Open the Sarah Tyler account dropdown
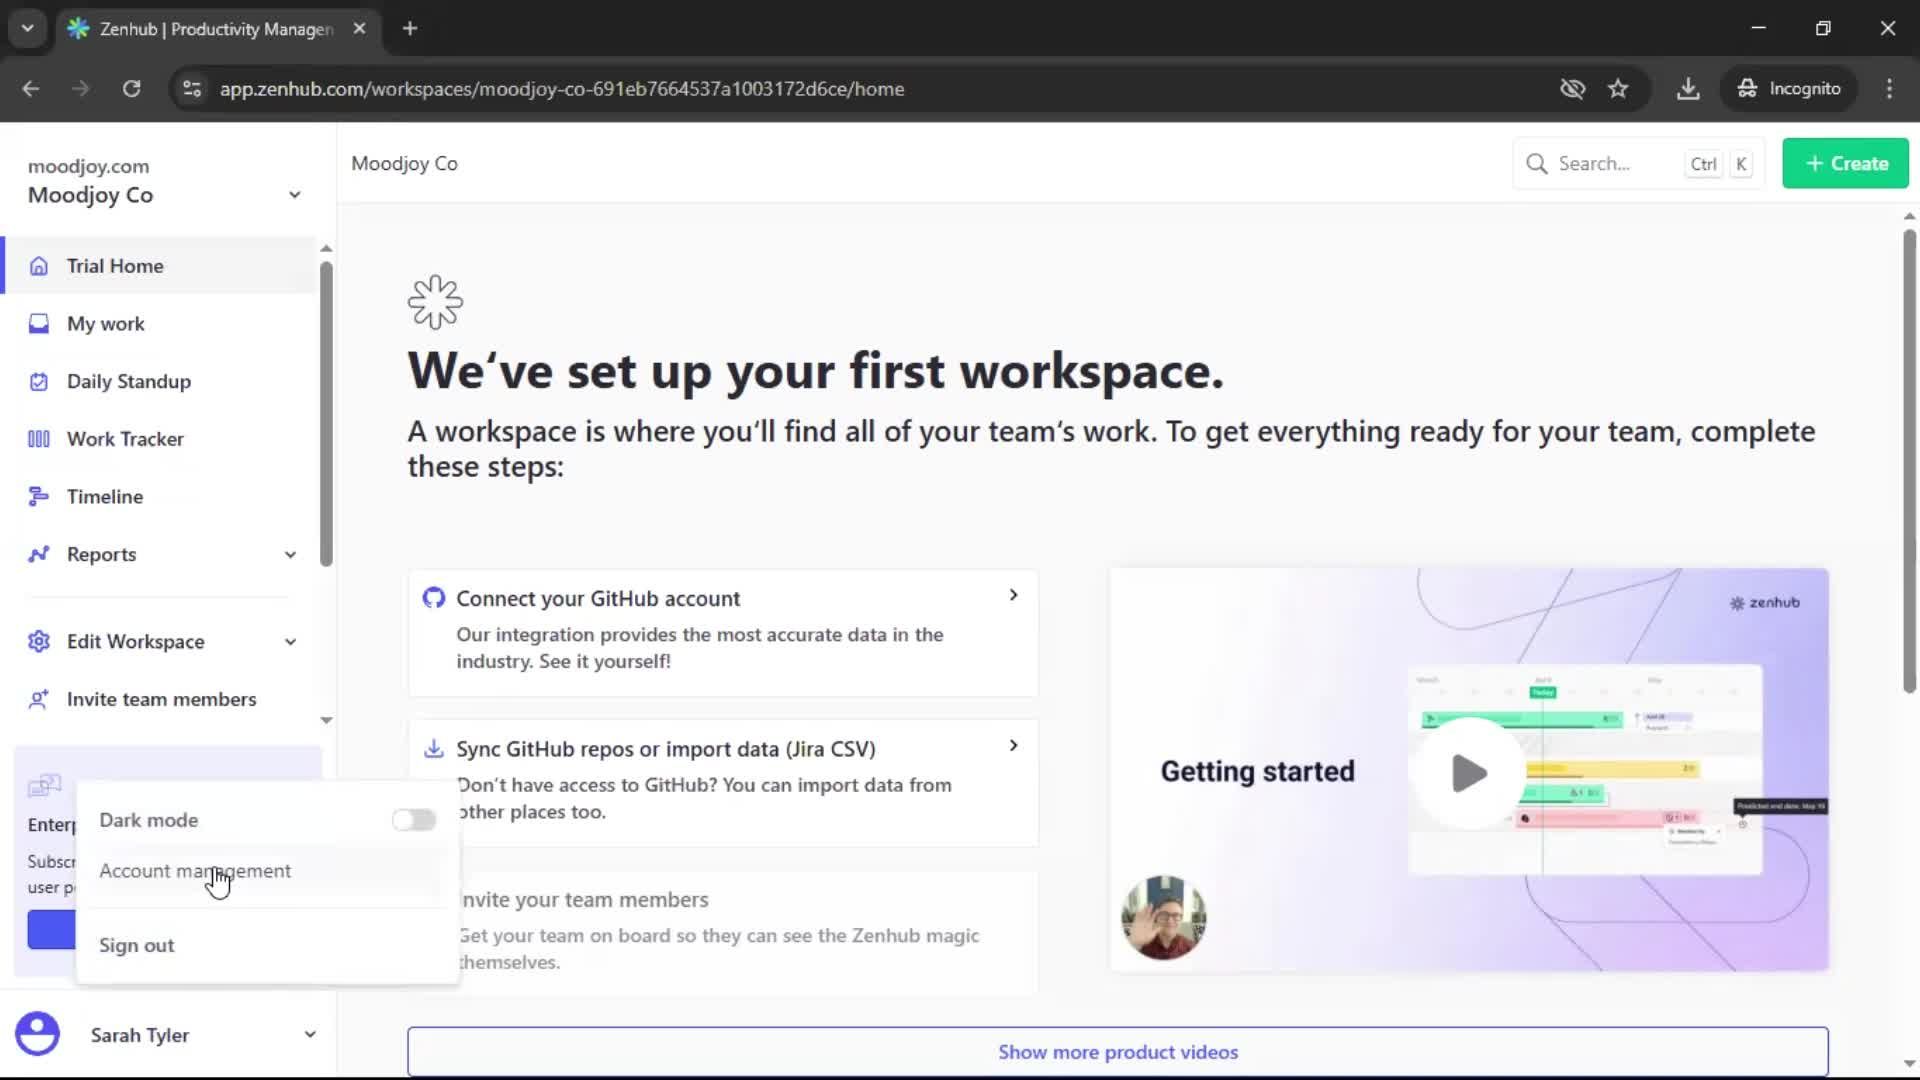The width and height of the screenshot is (1920, 1080). [x=310, y=1034]
